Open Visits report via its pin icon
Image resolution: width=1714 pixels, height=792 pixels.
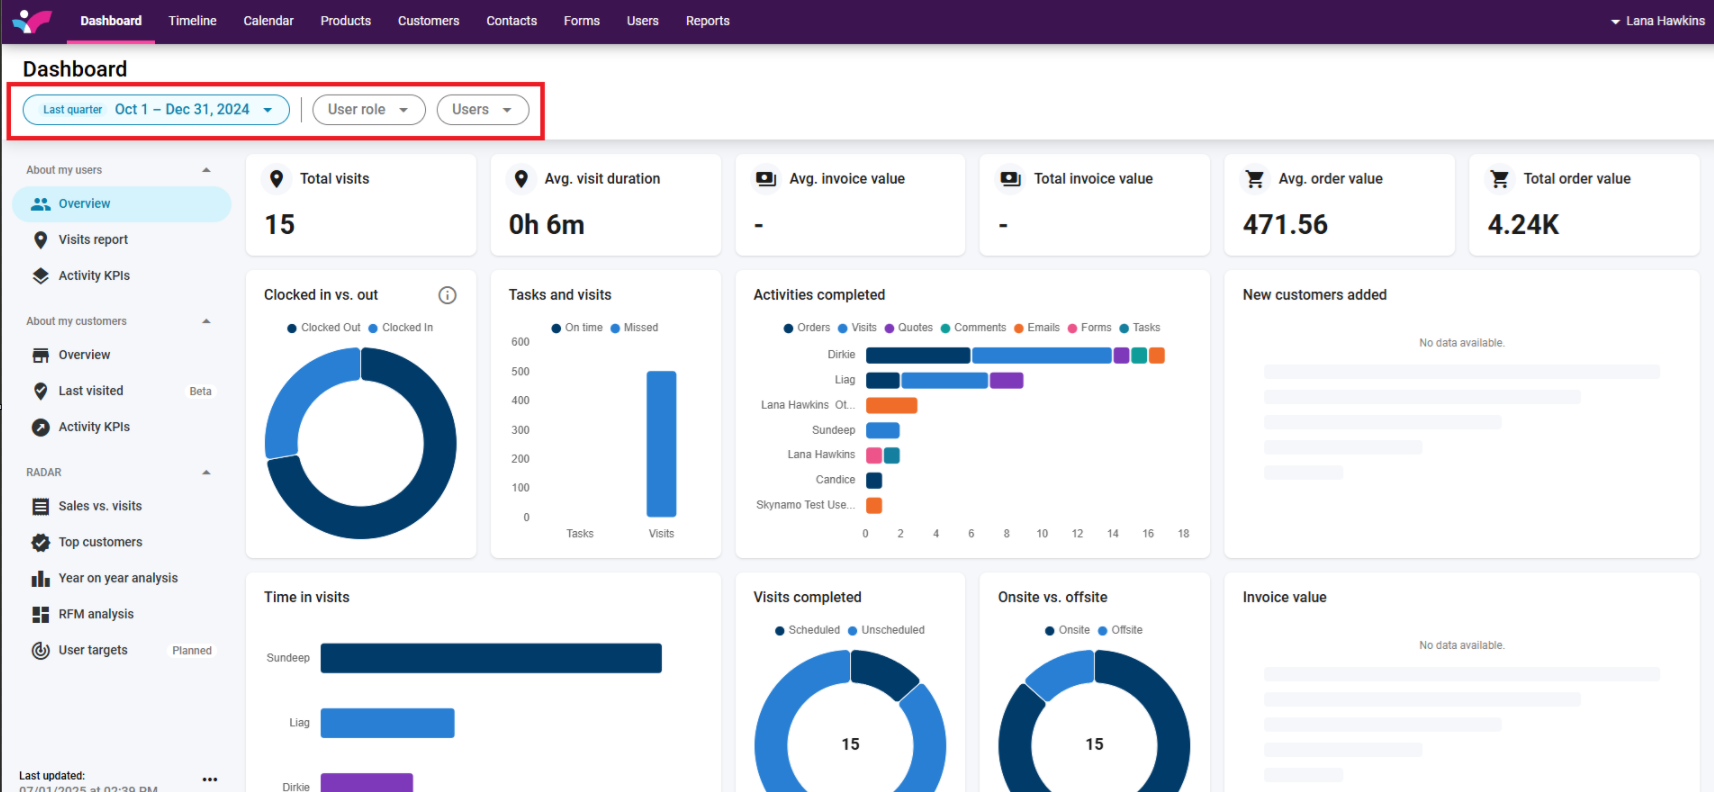pyautogui.click(x=41, y=240)
